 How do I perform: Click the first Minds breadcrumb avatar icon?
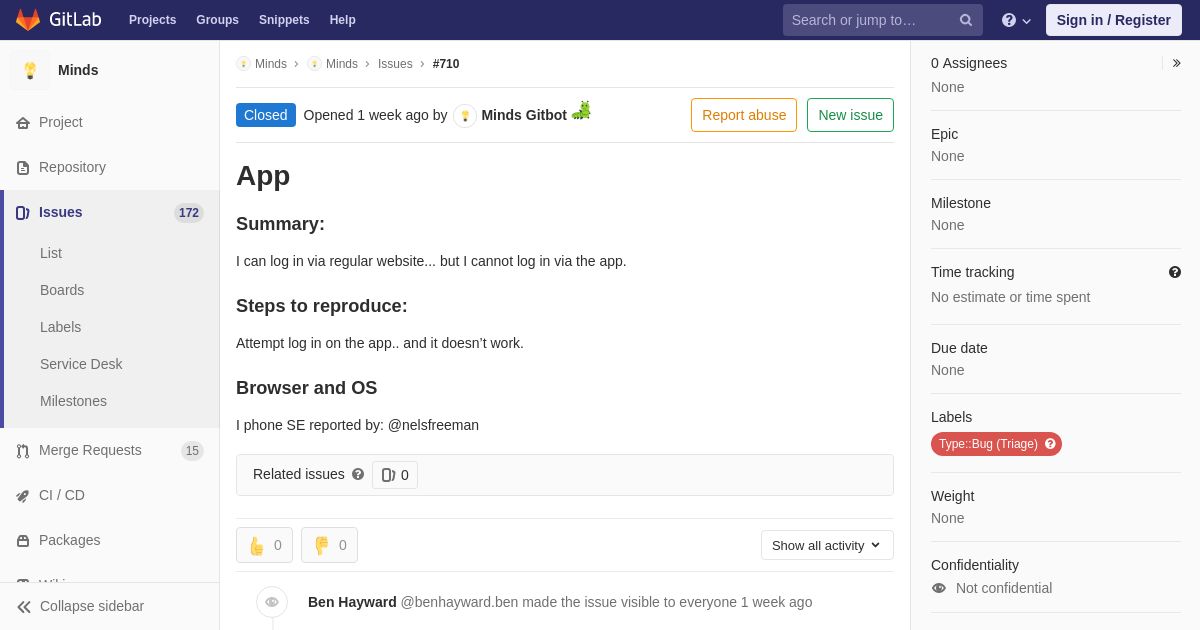(x=243, y=64)
